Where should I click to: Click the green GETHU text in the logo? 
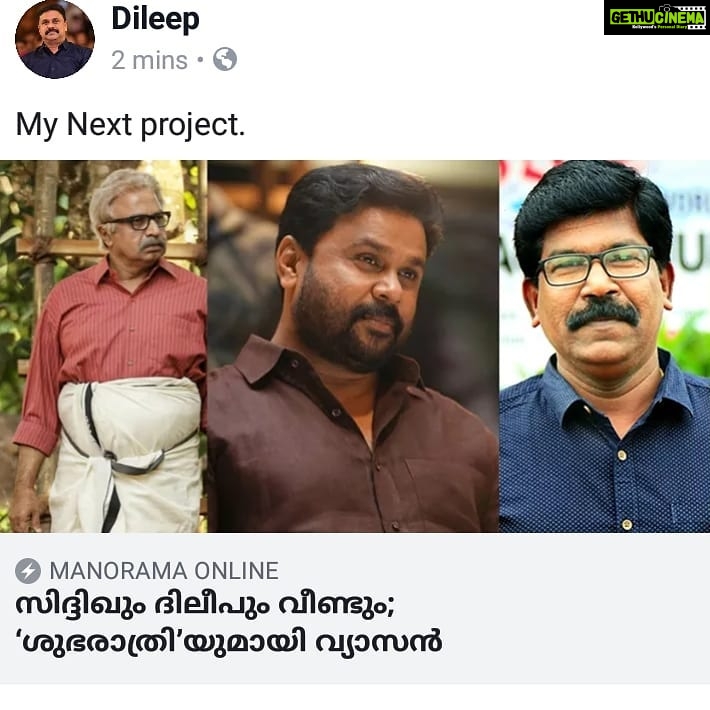pos(632,18)
